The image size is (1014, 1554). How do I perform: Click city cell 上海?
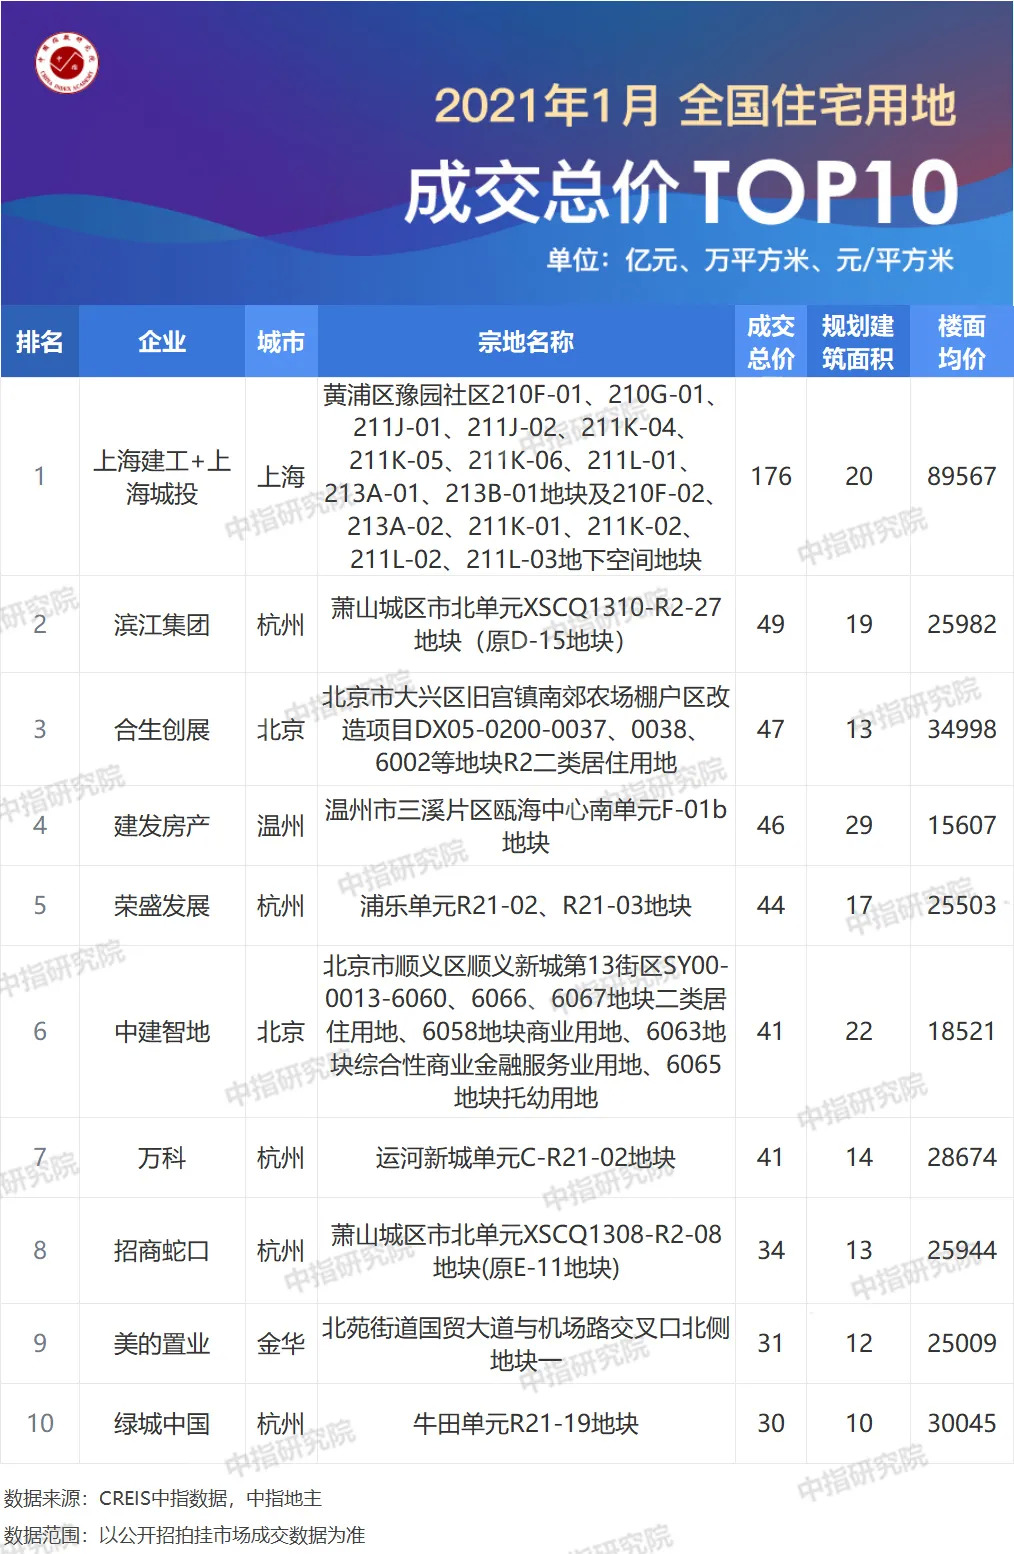281,477
